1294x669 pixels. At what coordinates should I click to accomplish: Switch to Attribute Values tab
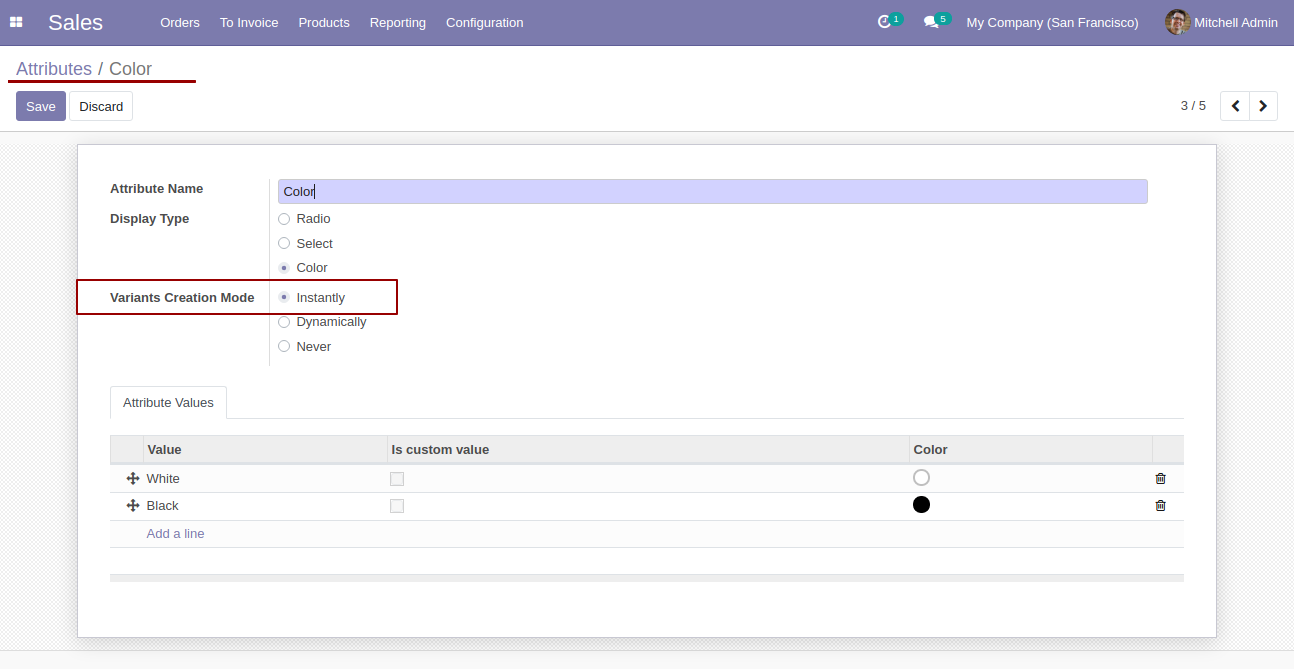point(168,402)
